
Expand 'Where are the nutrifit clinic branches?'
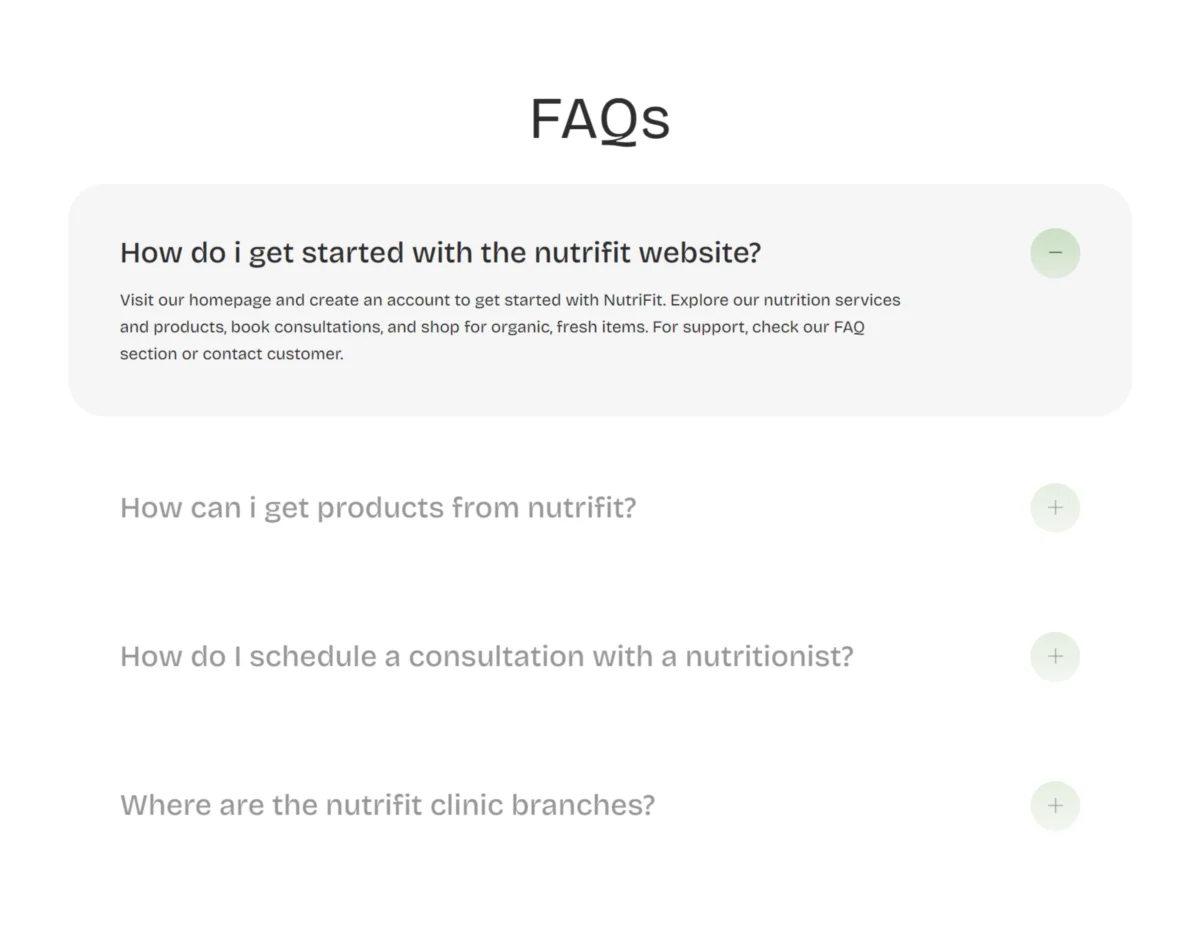click(x=387, y=805)
